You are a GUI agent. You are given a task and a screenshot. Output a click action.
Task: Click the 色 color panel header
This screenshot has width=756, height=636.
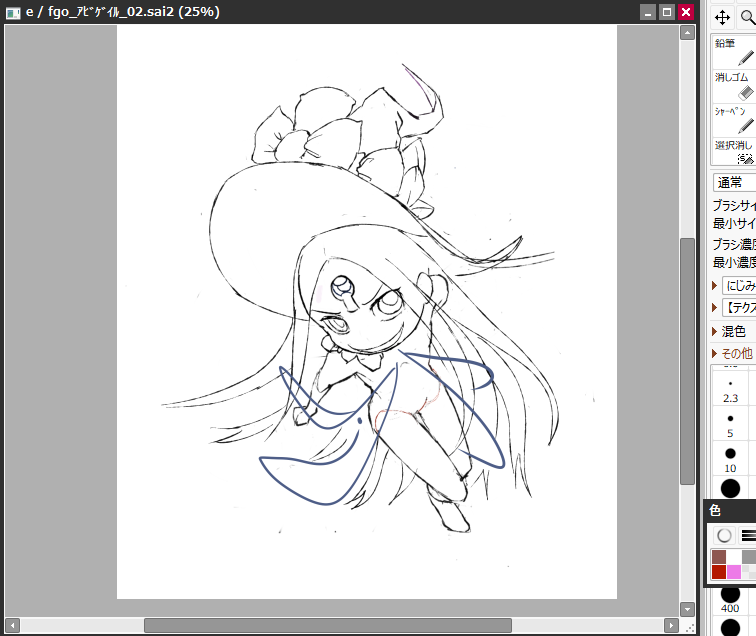(x=730, y=510)
